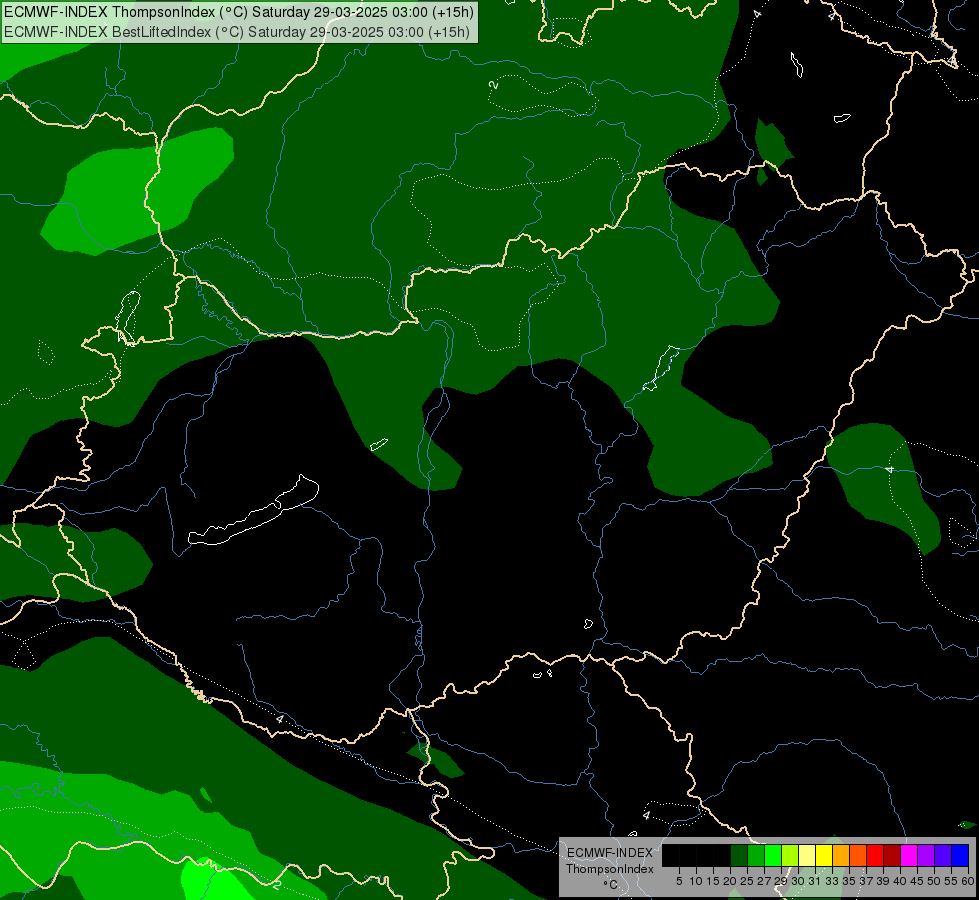Click the legend tick value 33
The image size is (979, 900).
[x=832, y=881]
